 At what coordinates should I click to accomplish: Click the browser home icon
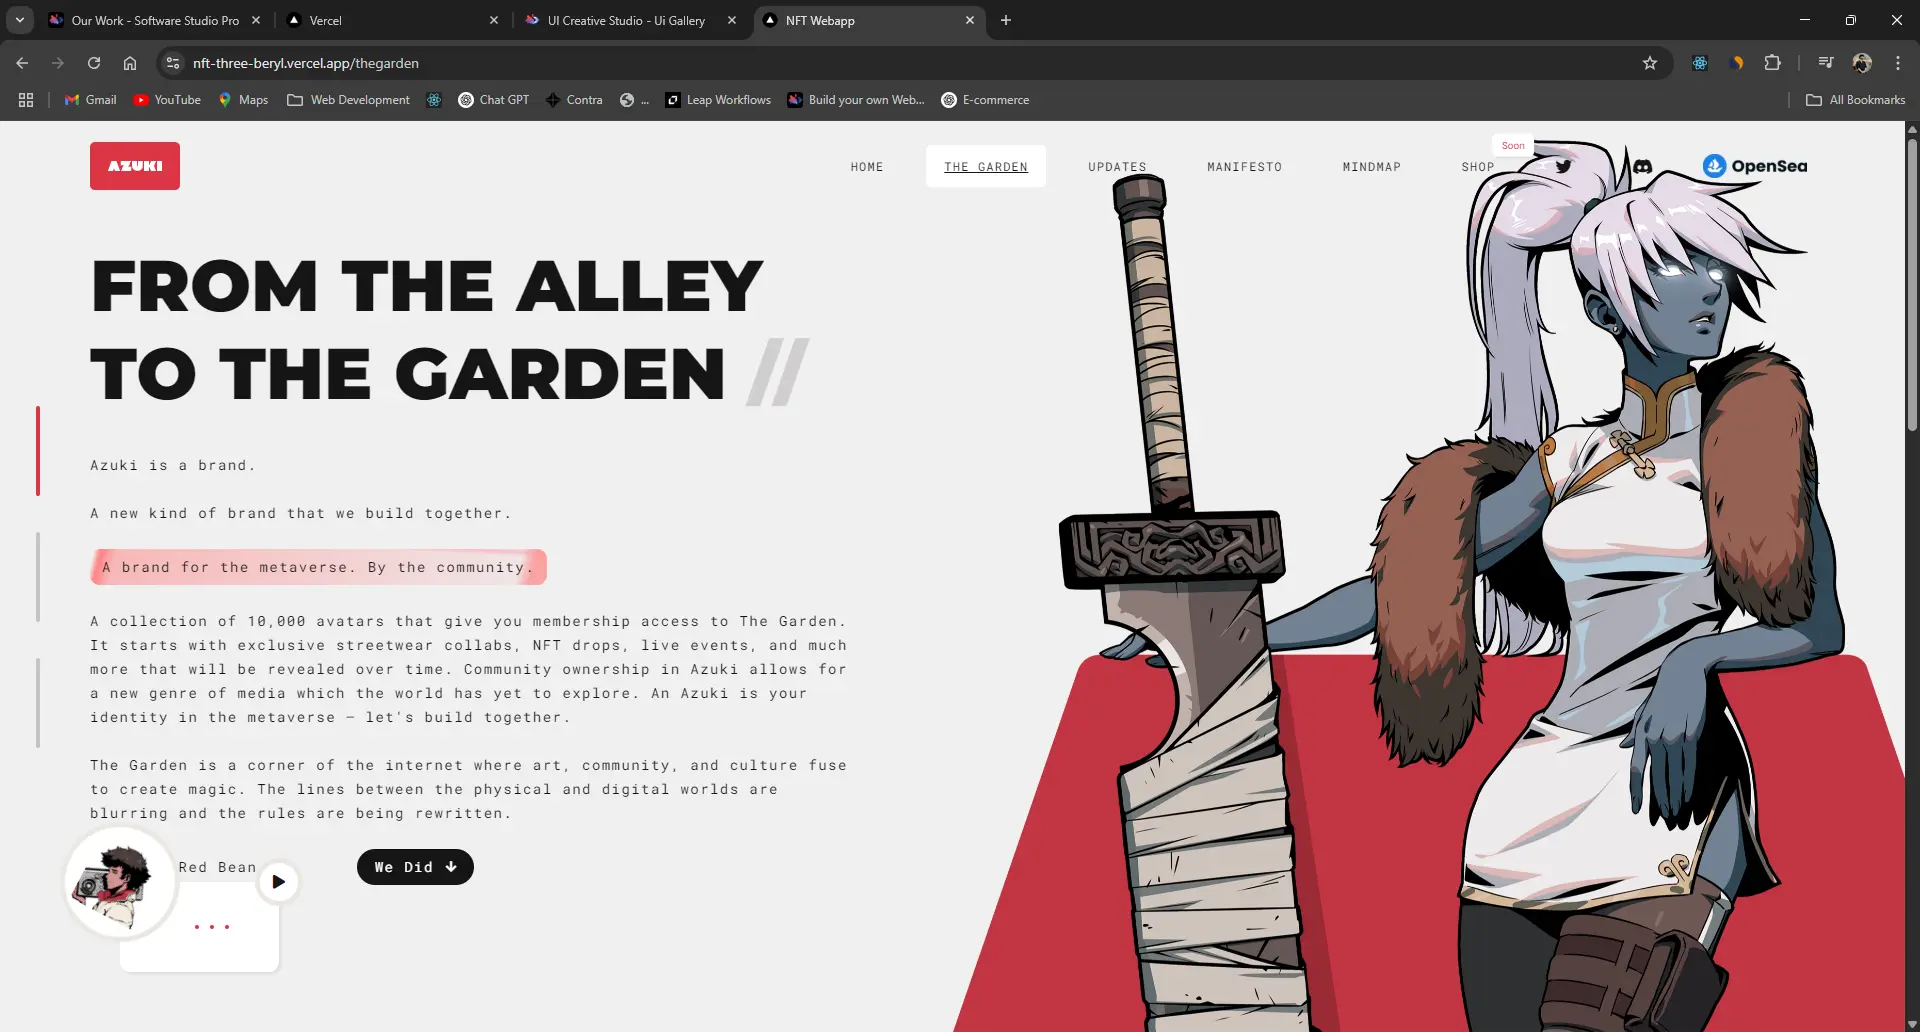(x=130, y=63)
